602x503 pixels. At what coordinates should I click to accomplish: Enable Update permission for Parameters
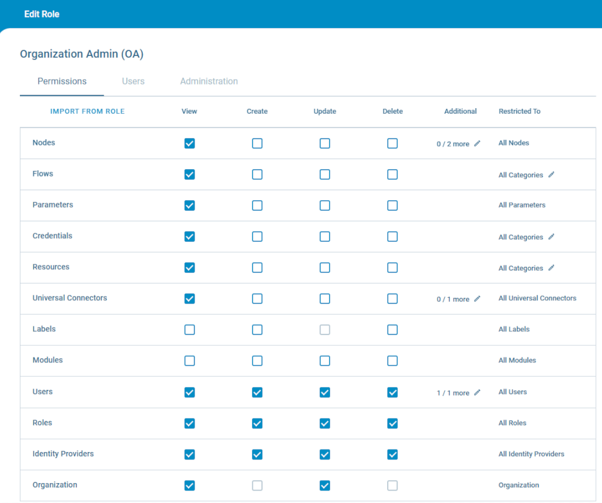324,206
